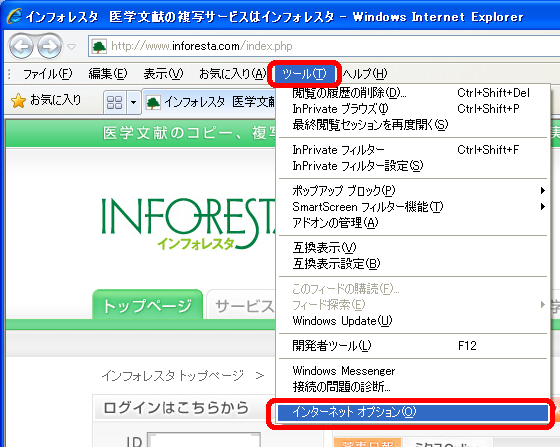Expand ポップアップ ブロック(P) submenu
Image resolution: width=560 pixels, height=447 pixels.
click(413, 191)
